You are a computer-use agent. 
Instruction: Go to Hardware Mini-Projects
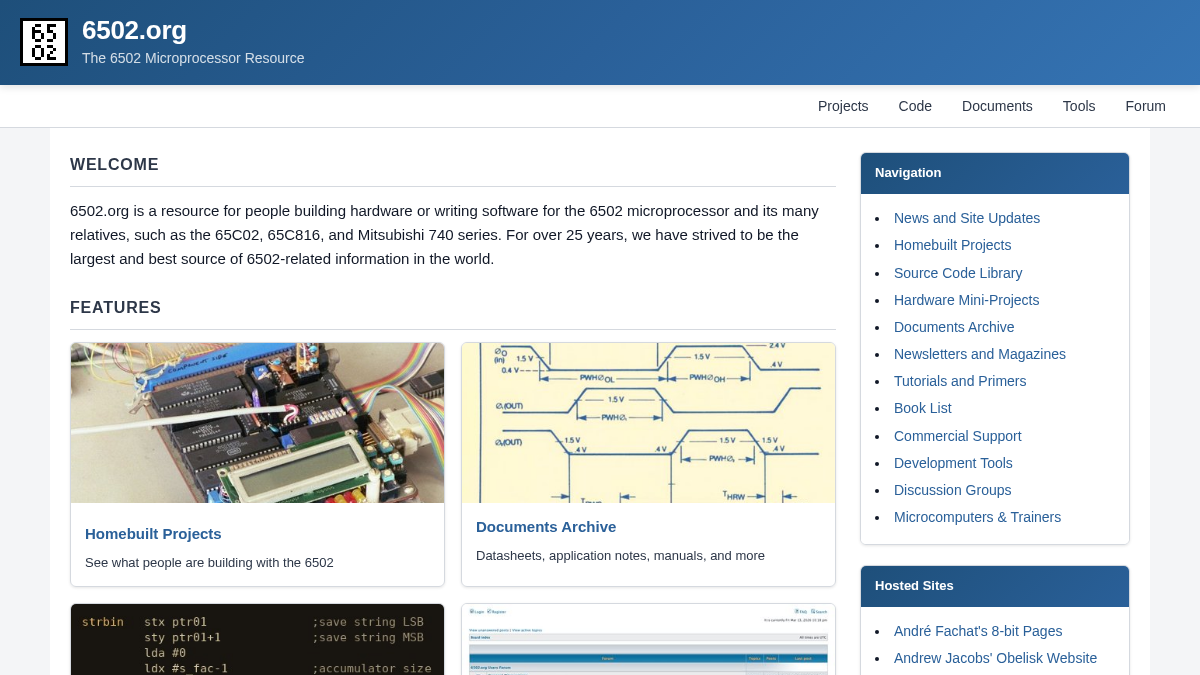pyautogui.click(x=966, y=300)
